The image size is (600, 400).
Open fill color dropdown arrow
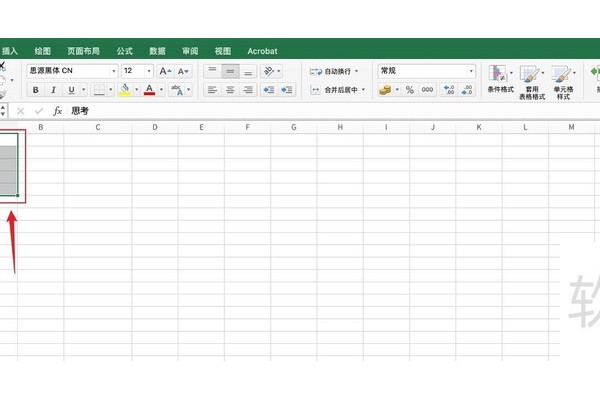(x=136, y=90)
